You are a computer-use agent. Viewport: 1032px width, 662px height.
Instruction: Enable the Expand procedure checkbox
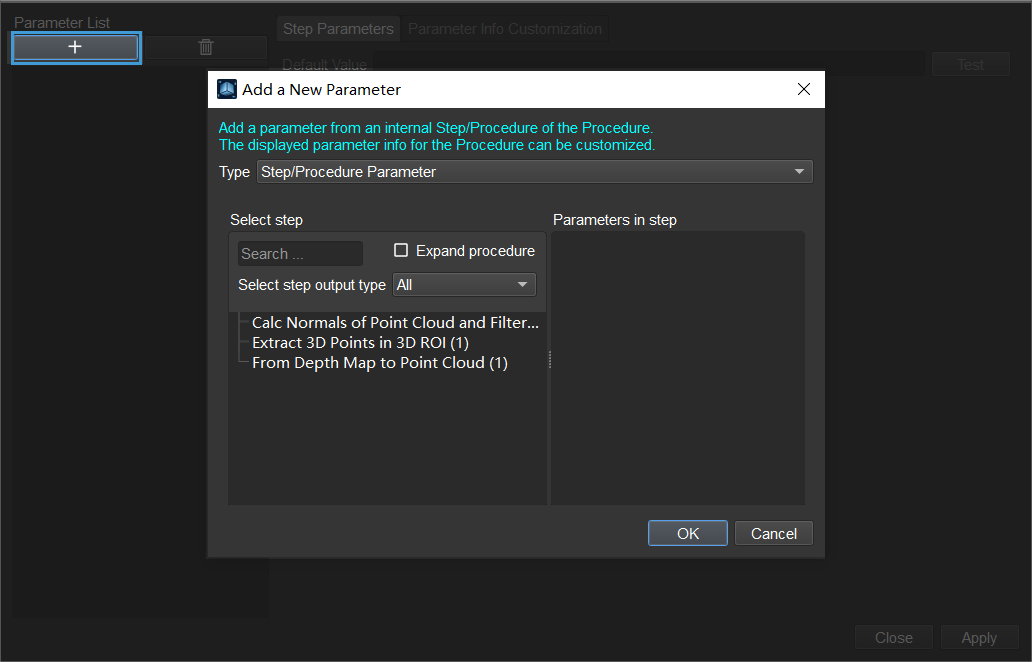click(x=401, y=251)
